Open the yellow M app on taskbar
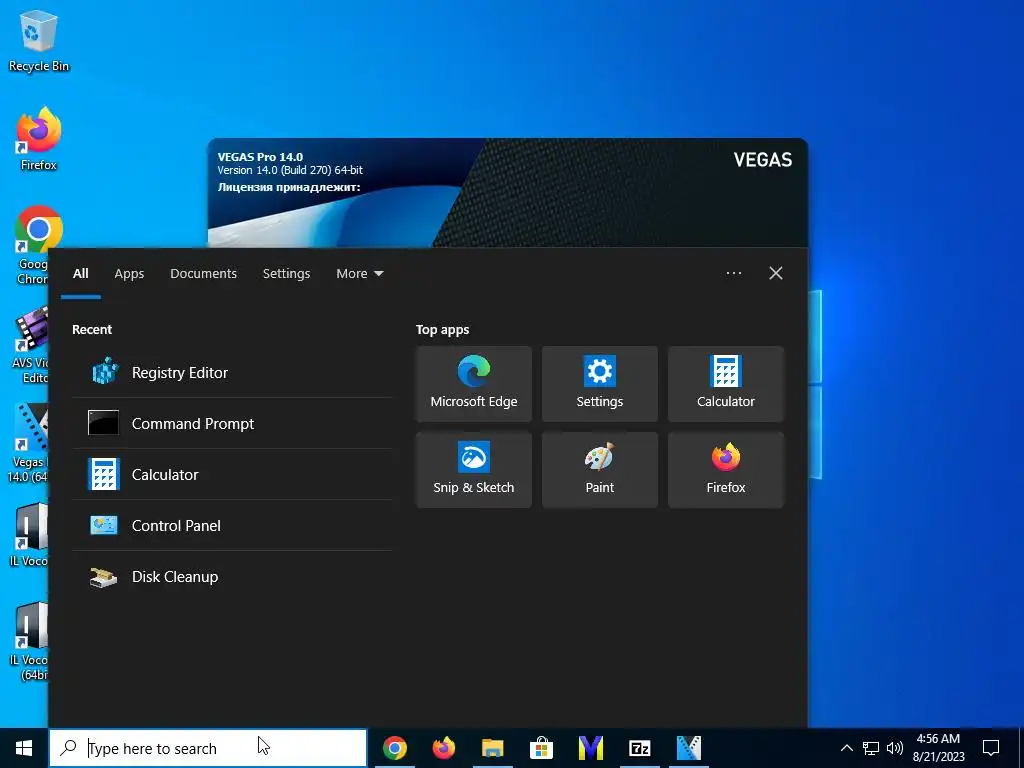 590,748
